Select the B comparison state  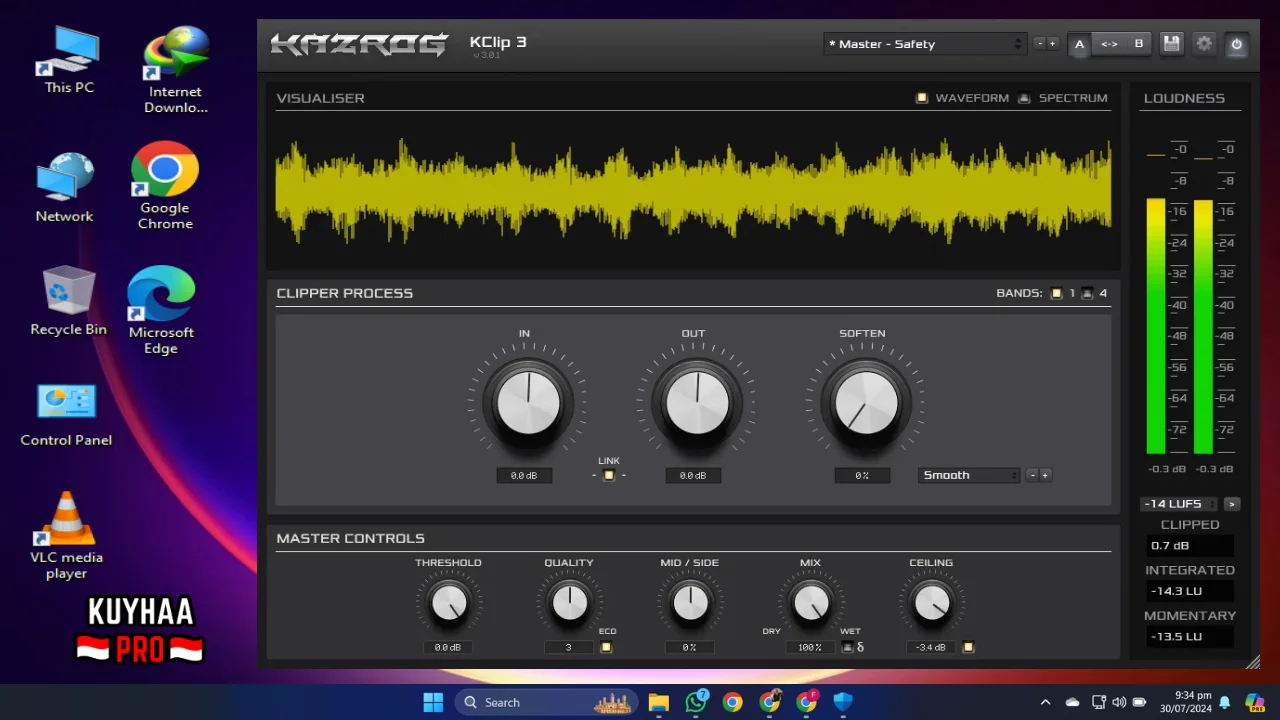1138,44
